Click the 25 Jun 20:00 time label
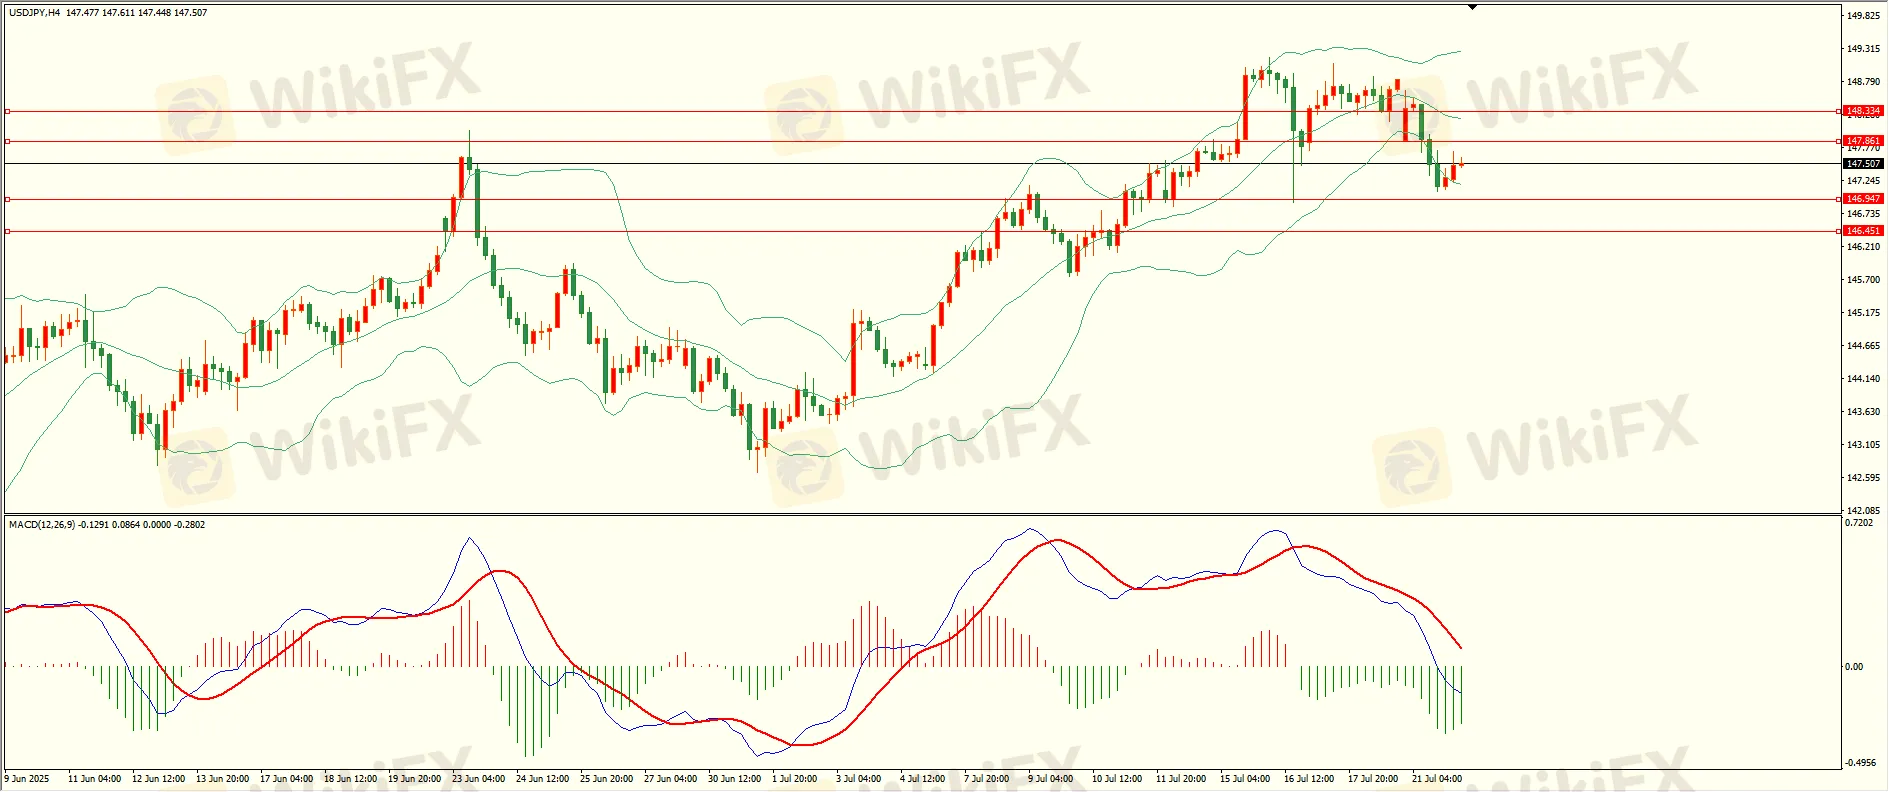Image resolution: width=1889 pixels, height=792 pixels. point(607,779)
